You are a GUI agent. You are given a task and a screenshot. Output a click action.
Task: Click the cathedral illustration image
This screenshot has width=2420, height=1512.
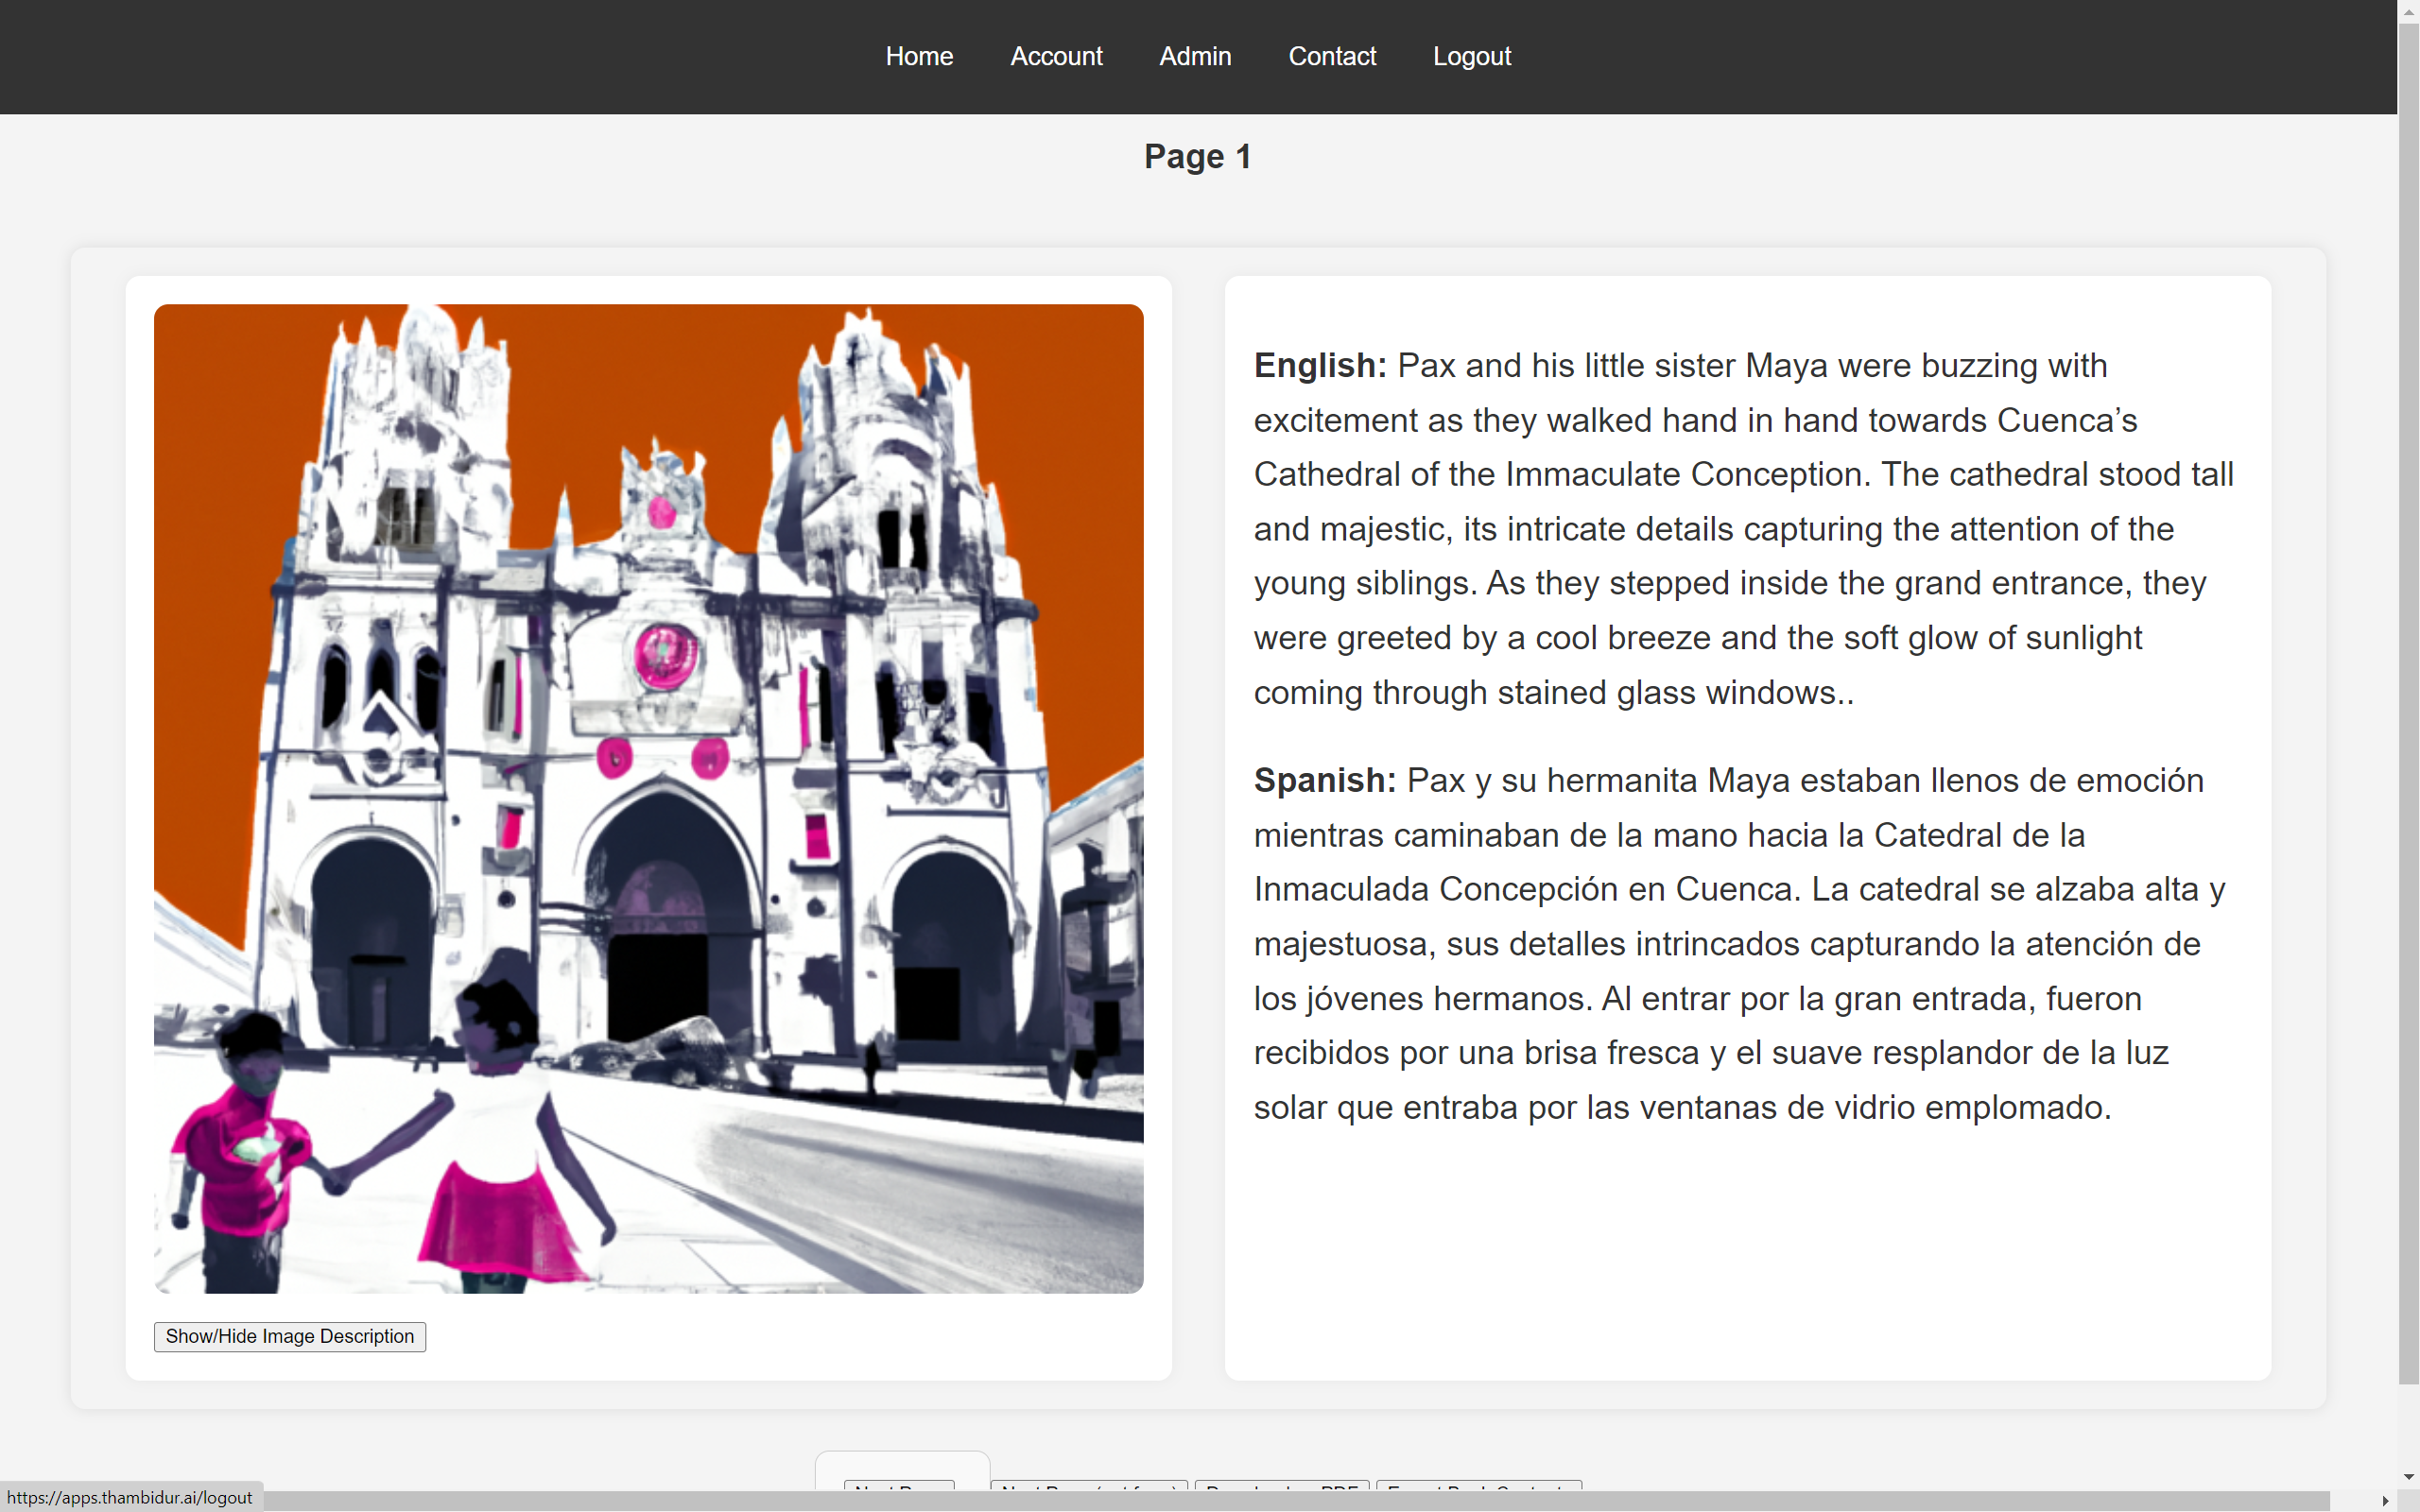tap(648, 798)
